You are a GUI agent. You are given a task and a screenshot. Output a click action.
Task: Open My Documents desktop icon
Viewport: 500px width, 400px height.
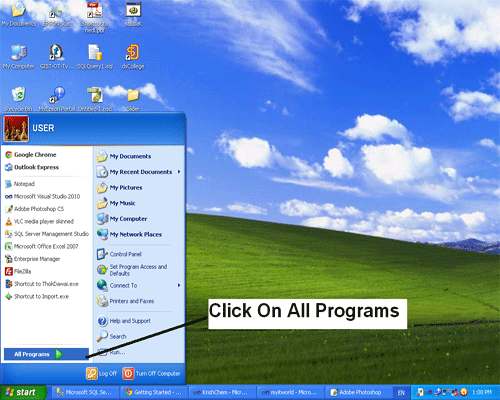19,14
